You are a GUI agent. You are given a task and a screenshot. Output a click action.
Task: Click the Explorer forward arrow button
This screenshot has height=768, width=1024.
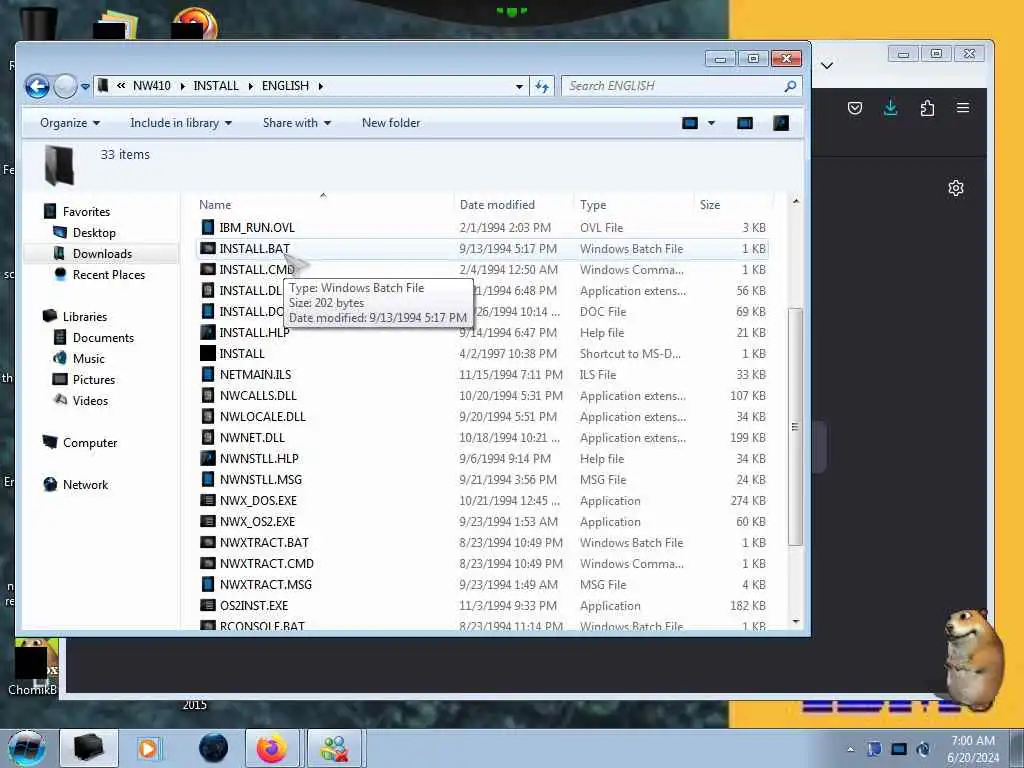pyautogui.click(x=65, y=86)
